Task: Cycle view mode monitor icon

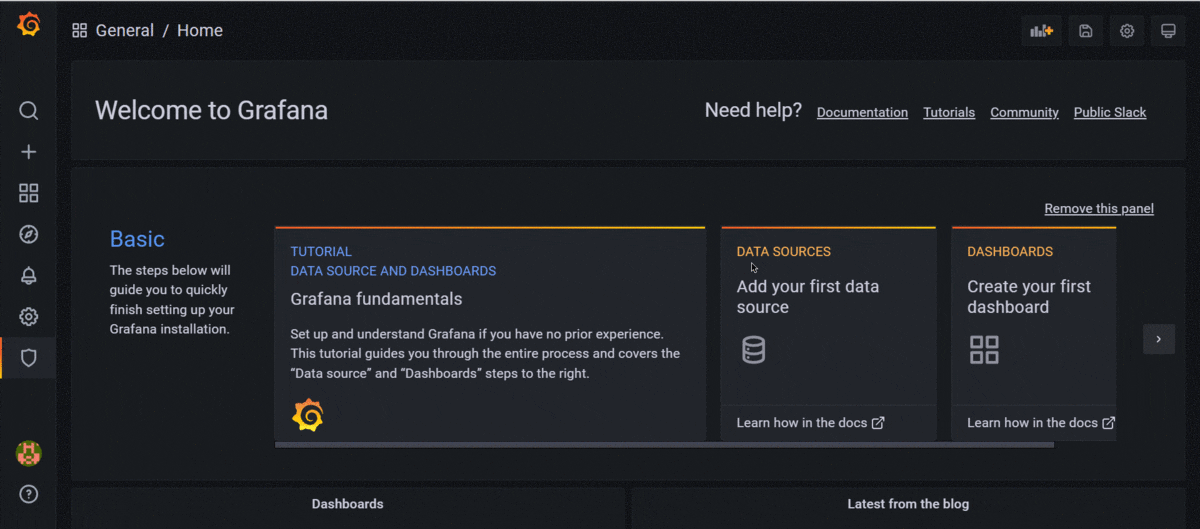Action: pos(1167,31)
